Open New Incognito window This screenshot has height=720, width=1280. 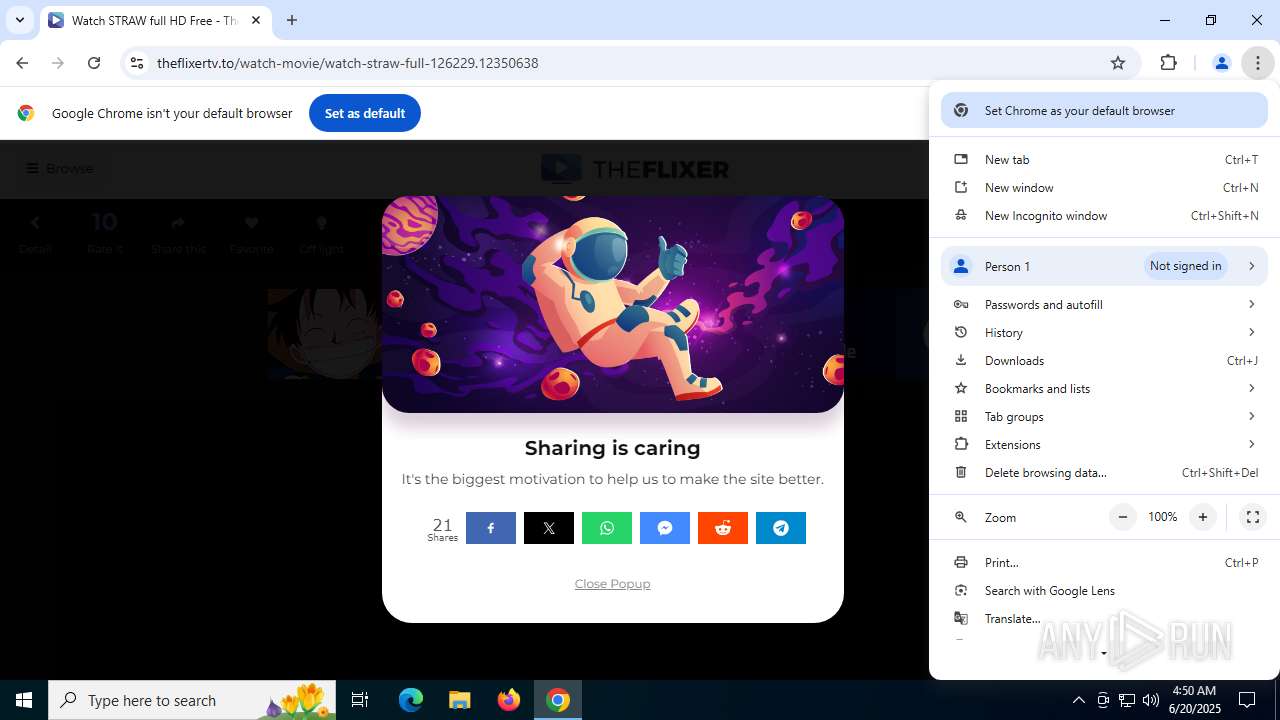[x=1104, y=216]
